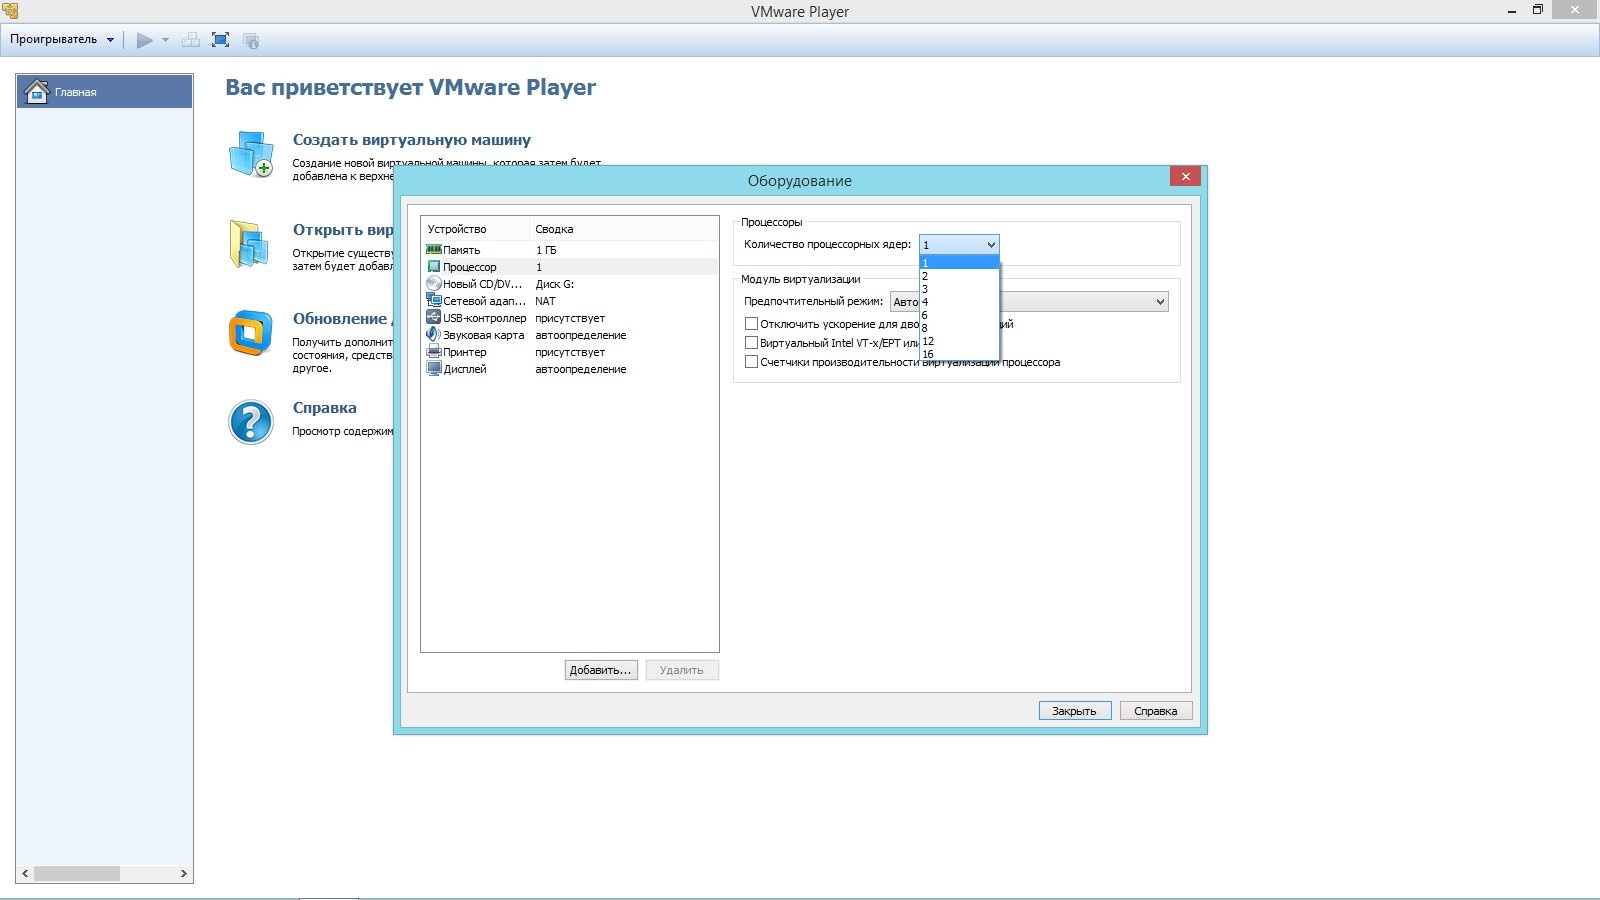
Task: Select the Новый CD/DVD device icon
Action: (x=434, y=284)
